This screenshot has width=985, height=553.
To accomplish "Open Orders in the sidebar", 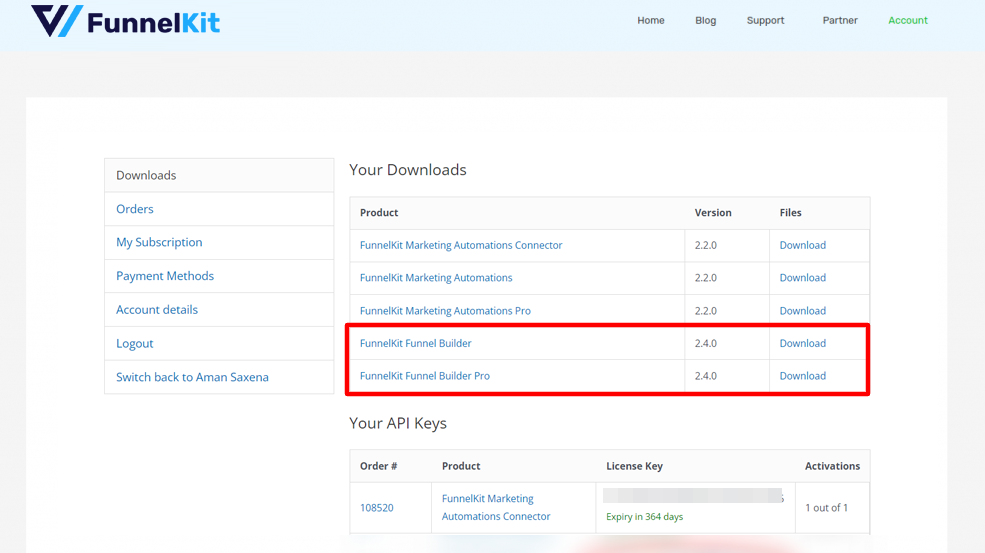I will 219,209.
